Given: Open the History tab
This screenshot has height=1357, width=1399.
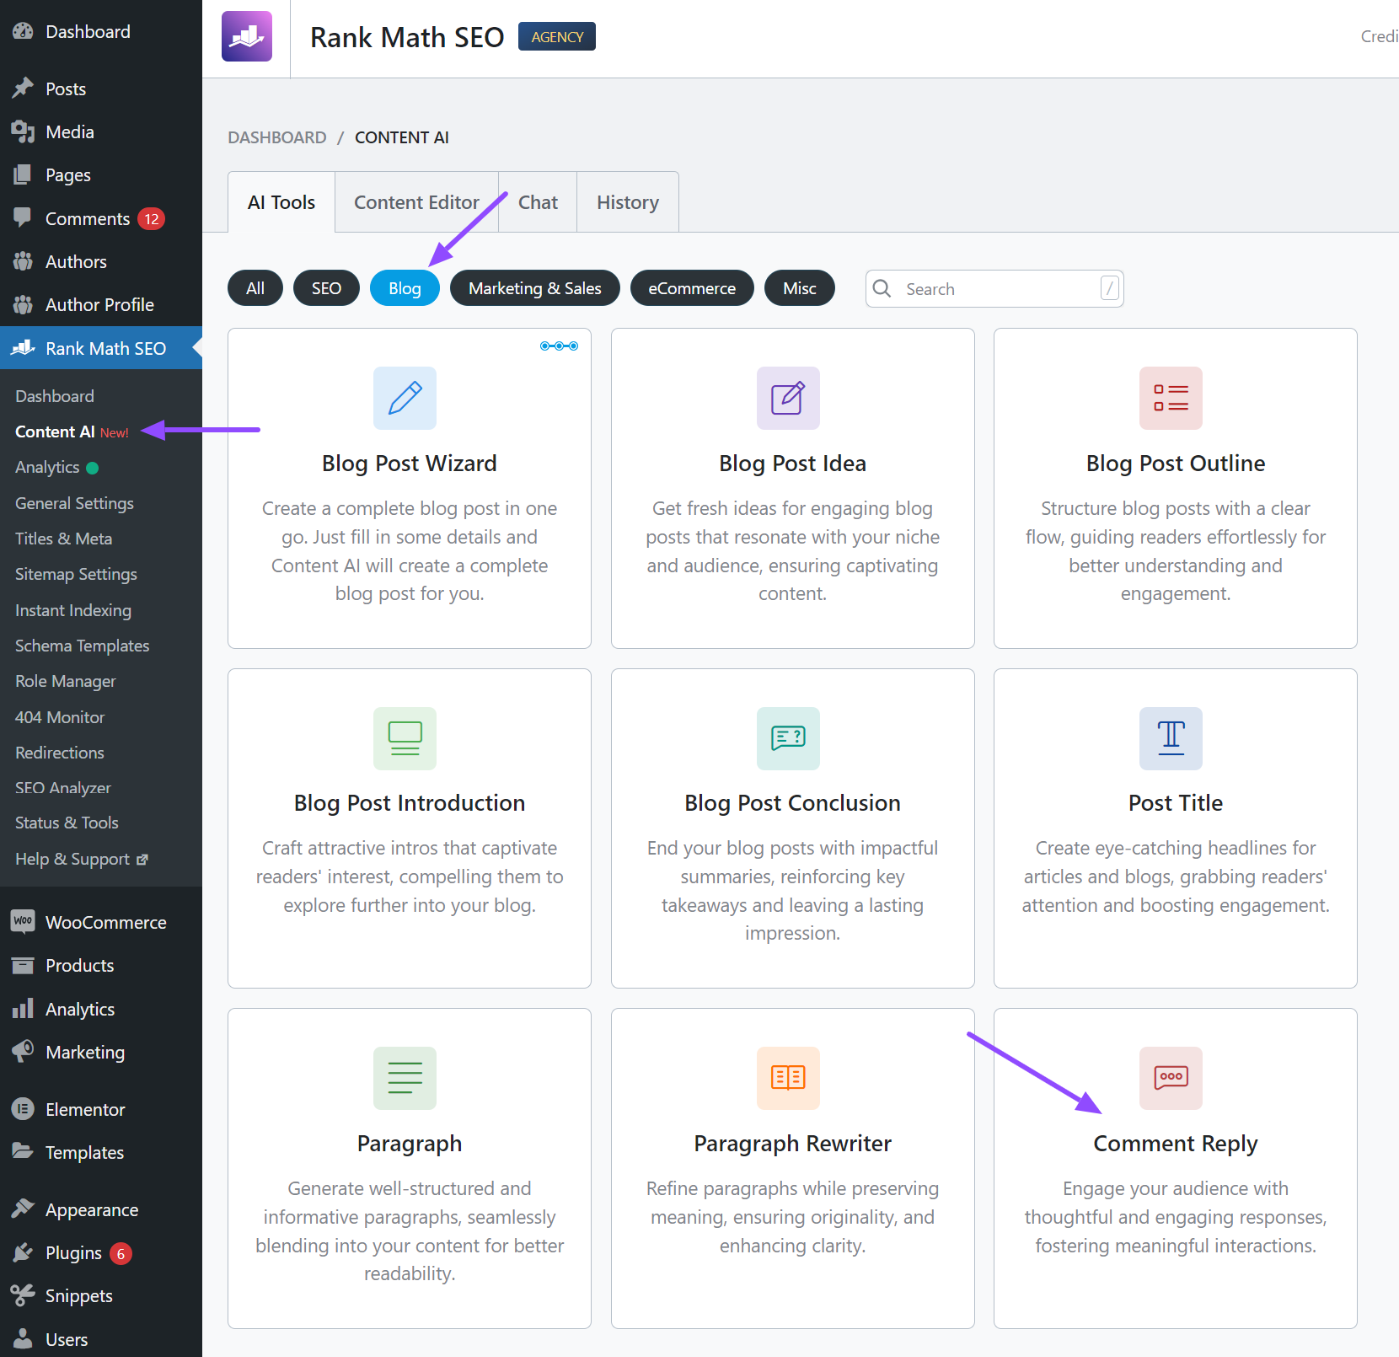Looking at the screenshot, I should point(628,202).
